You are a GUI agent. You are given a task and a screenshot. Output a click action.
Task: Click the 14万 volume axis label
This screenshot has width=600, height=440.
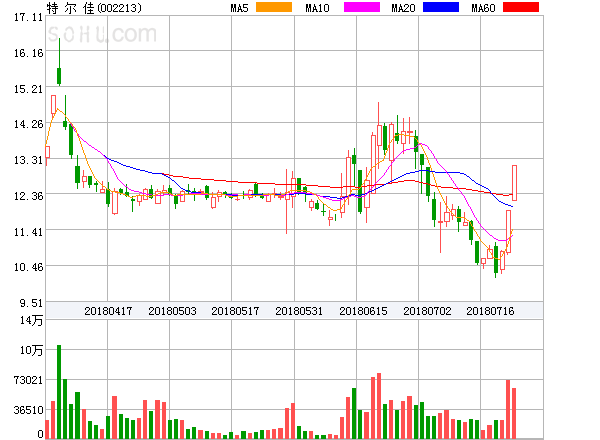(x=31, y=320)
